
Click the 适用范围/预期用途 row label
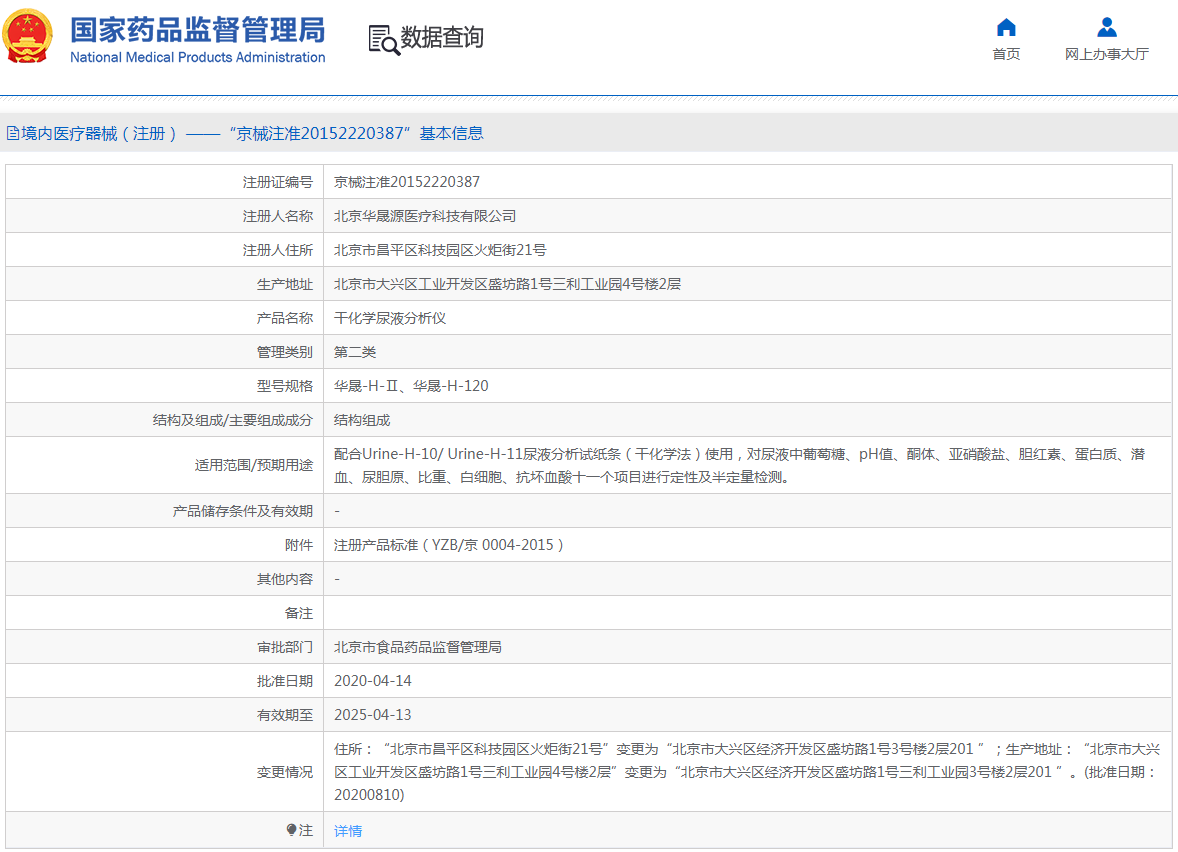(x=254, y=466)
